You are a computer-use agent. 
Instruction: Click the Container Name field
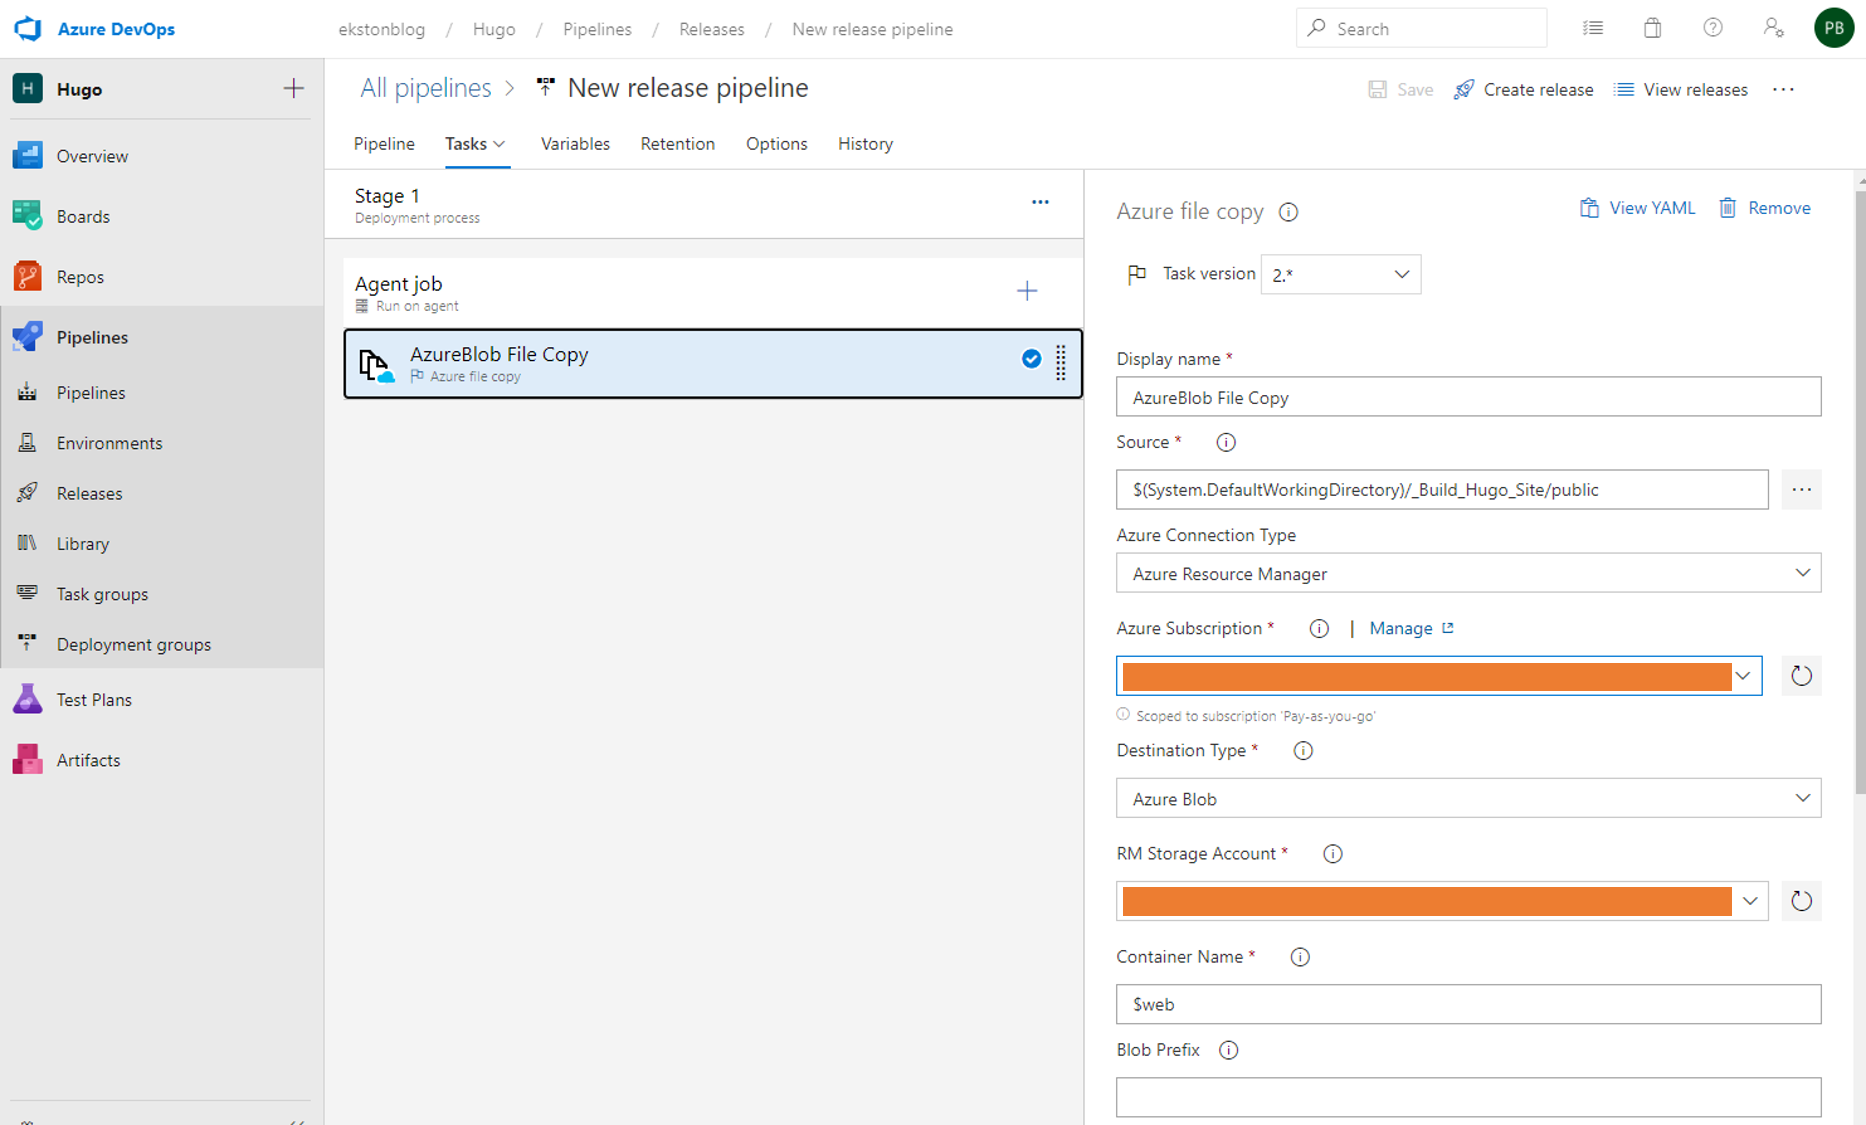point(1468,1004)
